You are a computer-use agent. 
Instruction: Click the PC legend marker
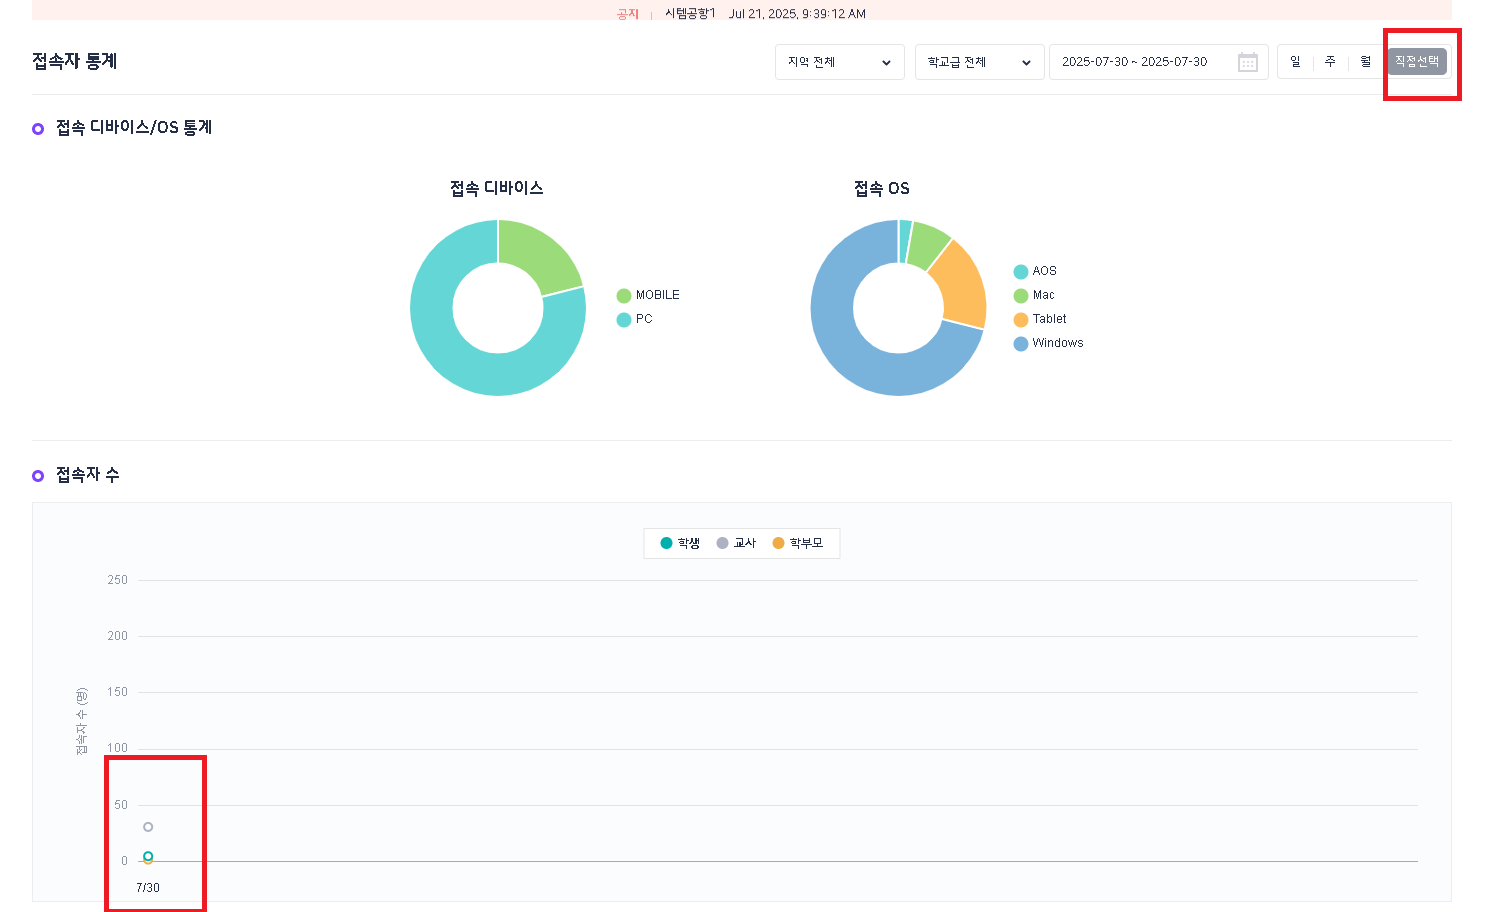pos(624,319)
